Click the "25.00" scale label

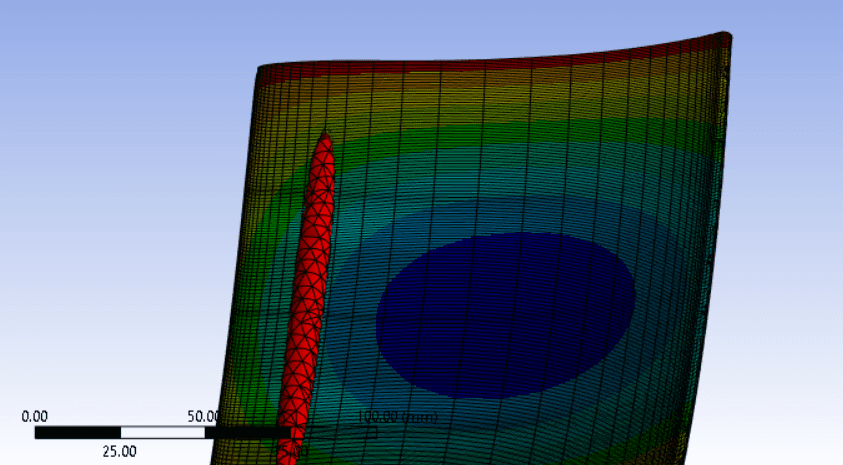pos(119,451)
